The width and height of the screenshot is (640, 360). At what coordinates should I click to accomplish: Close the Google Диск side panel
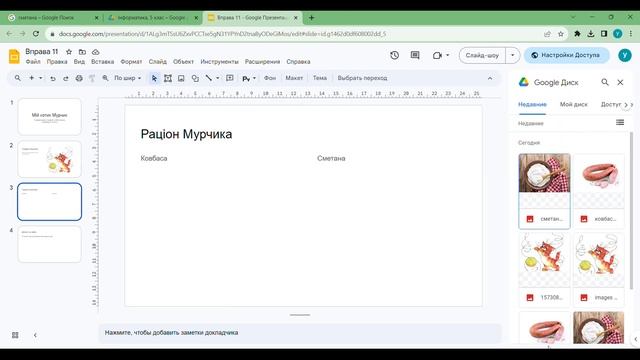620,82
